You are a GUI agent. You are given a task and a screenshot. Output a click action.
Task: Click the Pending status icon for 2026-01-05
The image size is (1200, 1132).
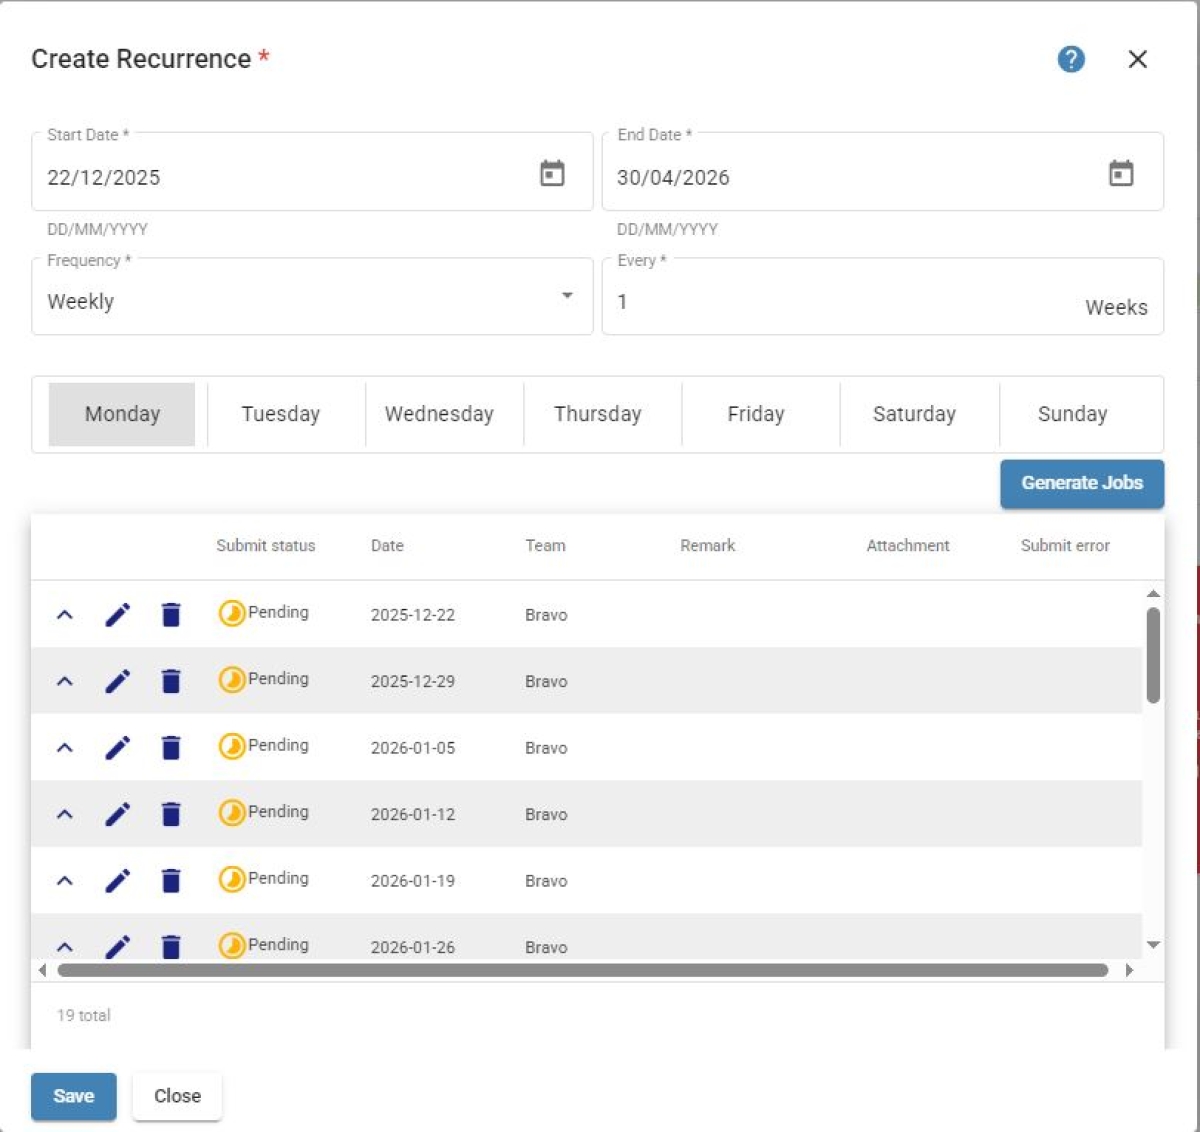232,746
